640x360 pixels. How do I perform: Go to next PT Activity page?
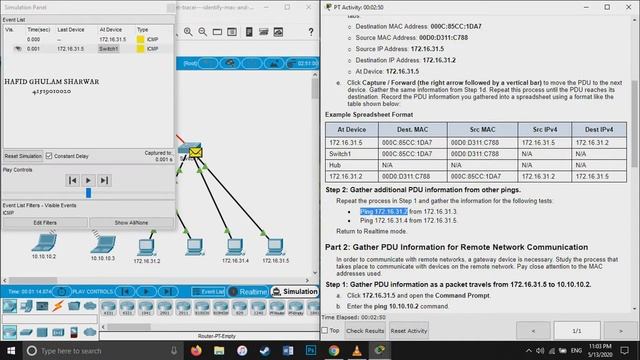pos(620,331)
